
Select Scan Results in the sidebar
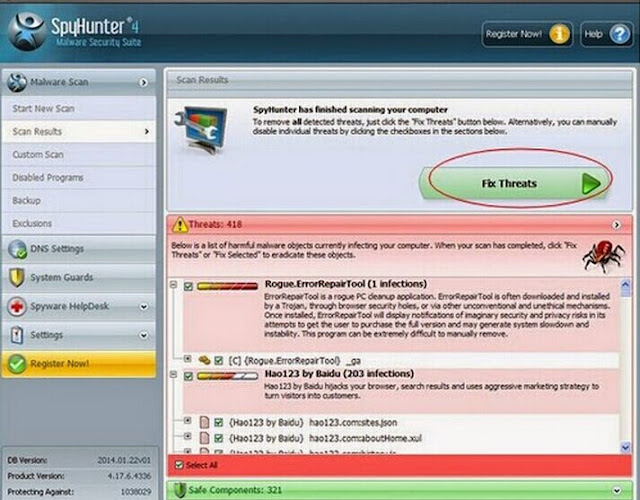[79, 131]
